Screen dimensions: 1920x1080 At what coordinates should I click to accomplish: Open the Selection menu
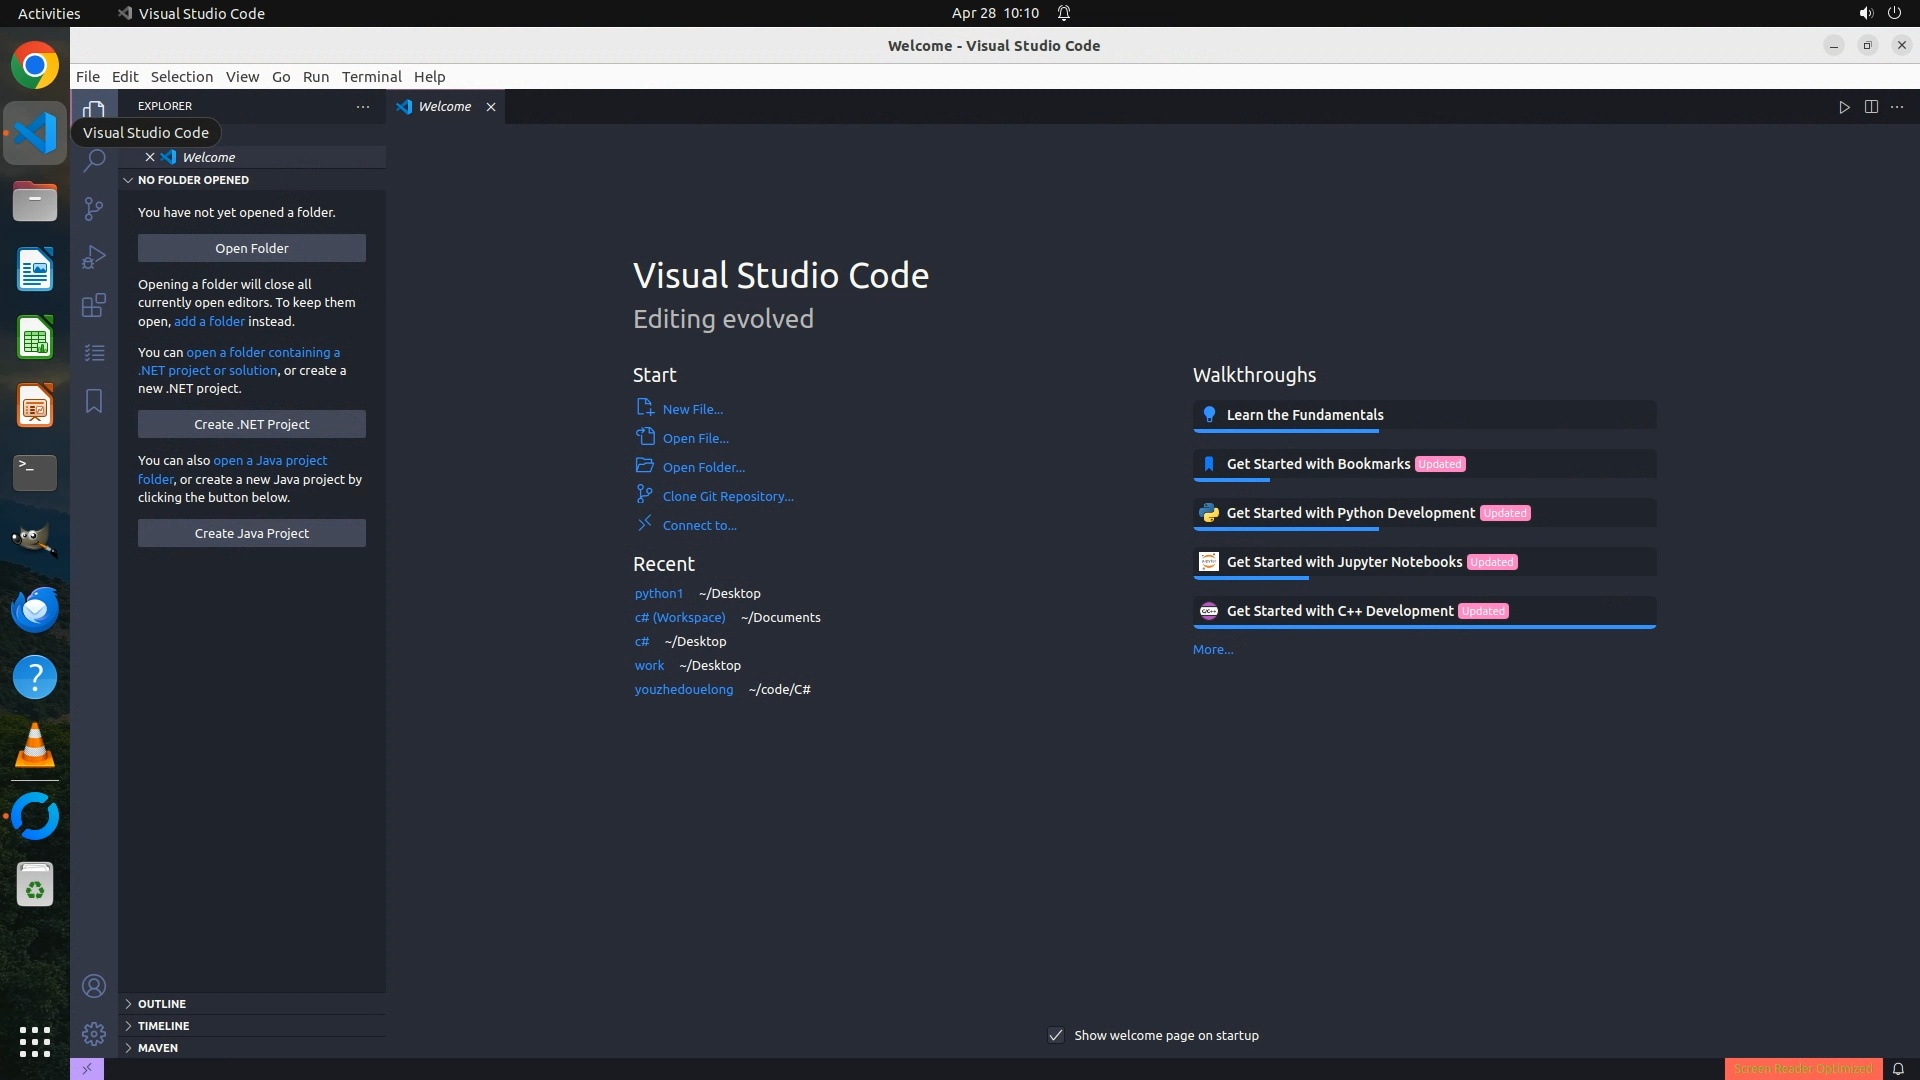(181, 77)
